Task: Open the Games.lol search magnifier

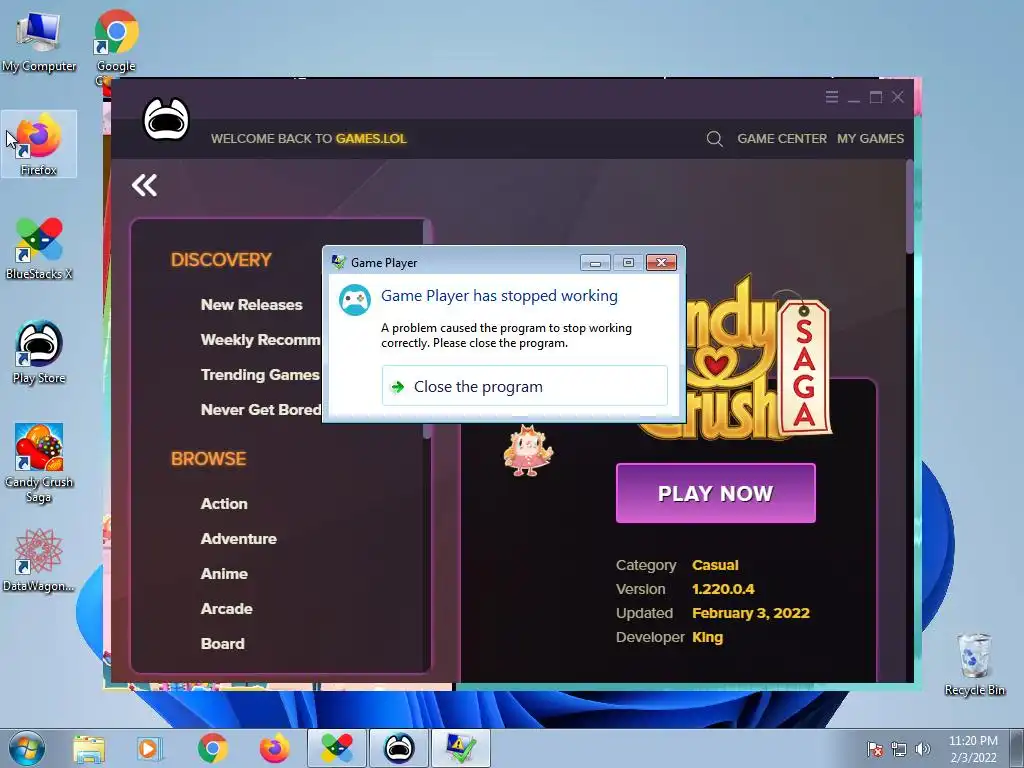Action: [x=714, y=138]
